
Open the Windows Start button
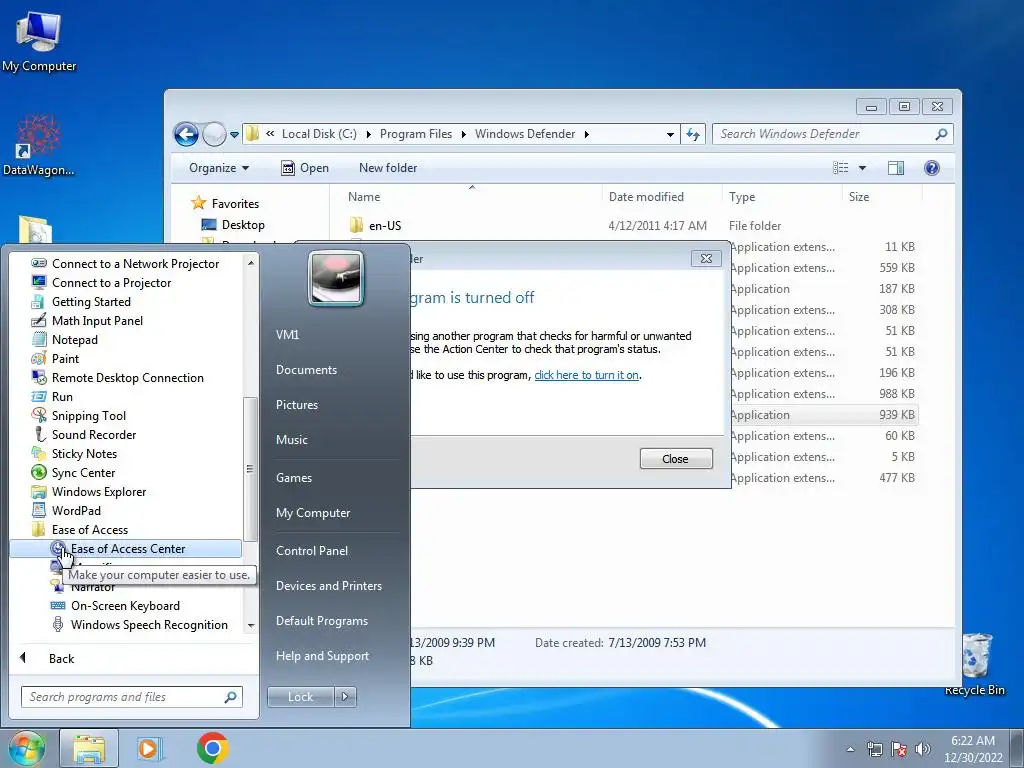(x=27, y=748)
